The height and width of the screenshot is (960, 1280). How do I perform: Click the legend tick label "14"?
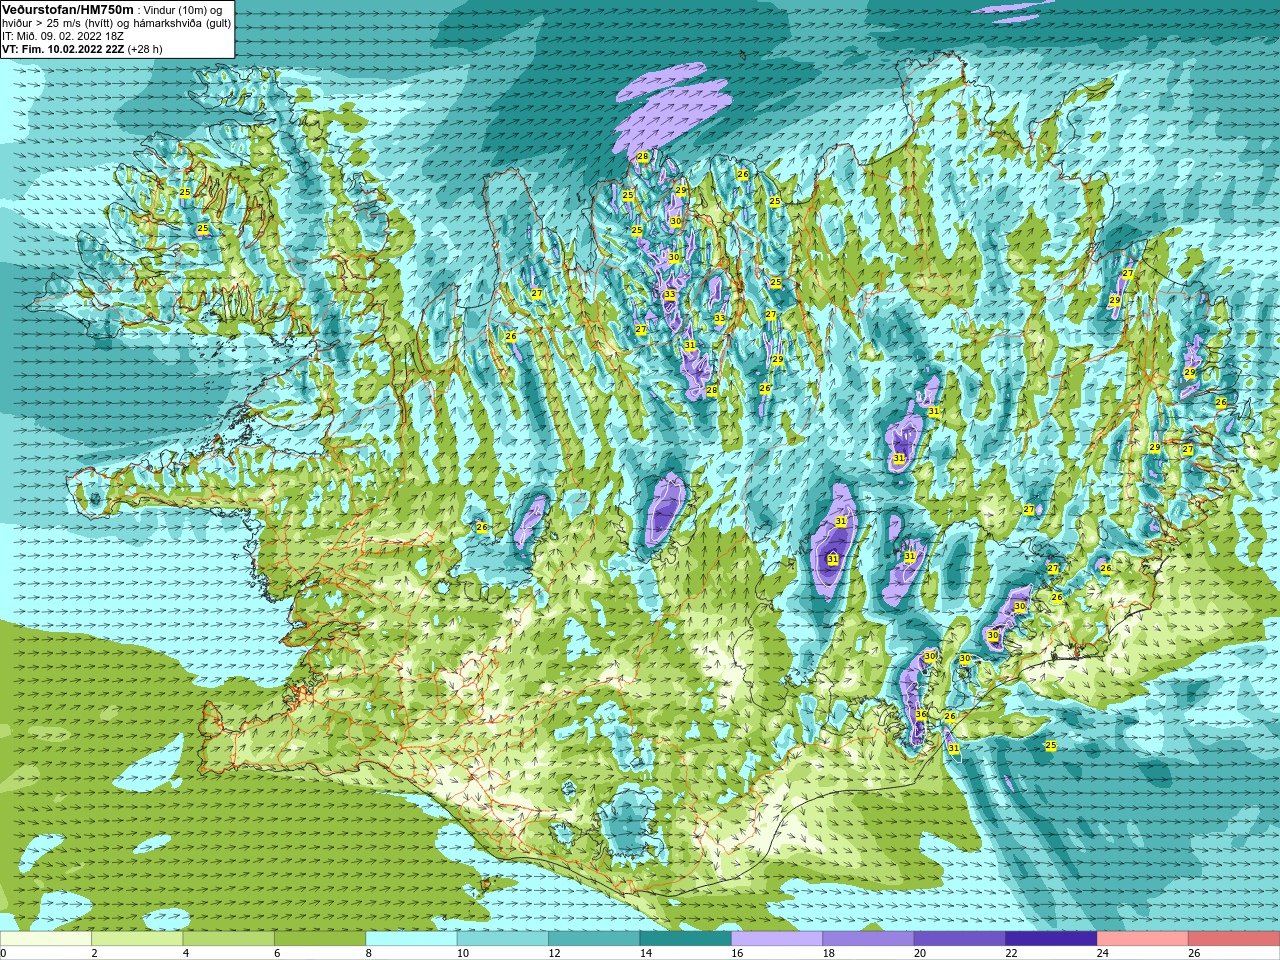646,953
